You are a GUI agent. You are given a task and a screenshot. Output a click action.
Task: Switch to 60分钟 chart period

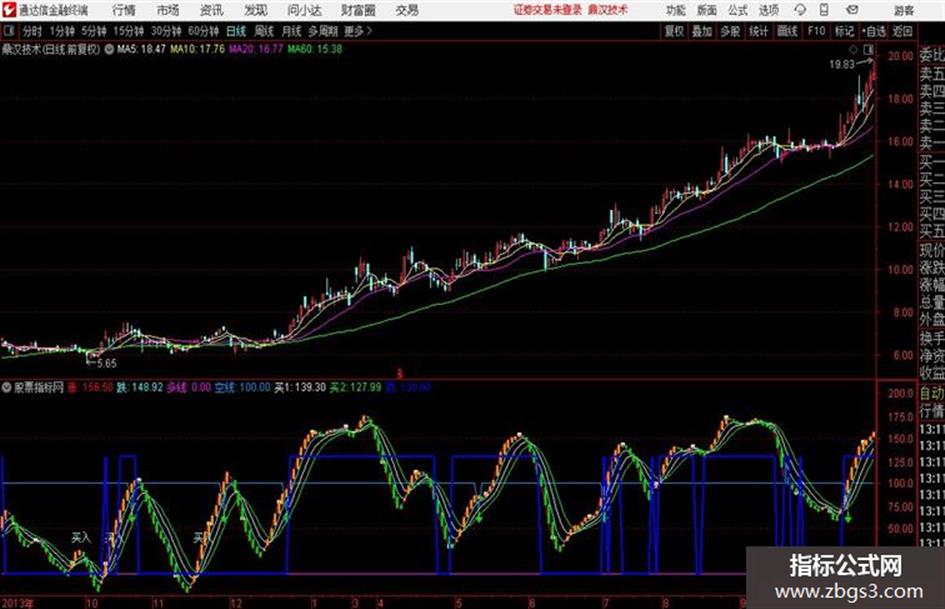tap(204, 31)
